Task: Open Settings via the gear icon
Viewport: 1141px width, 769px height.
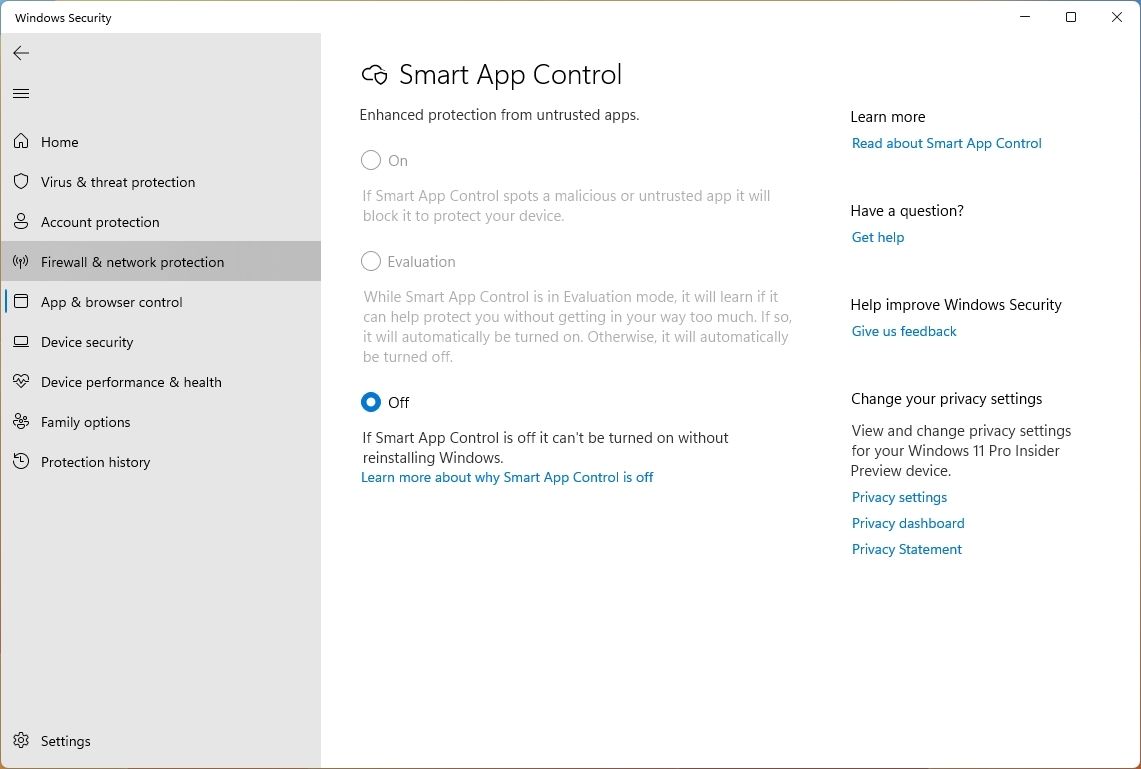Action: click(x=21, y=740)
